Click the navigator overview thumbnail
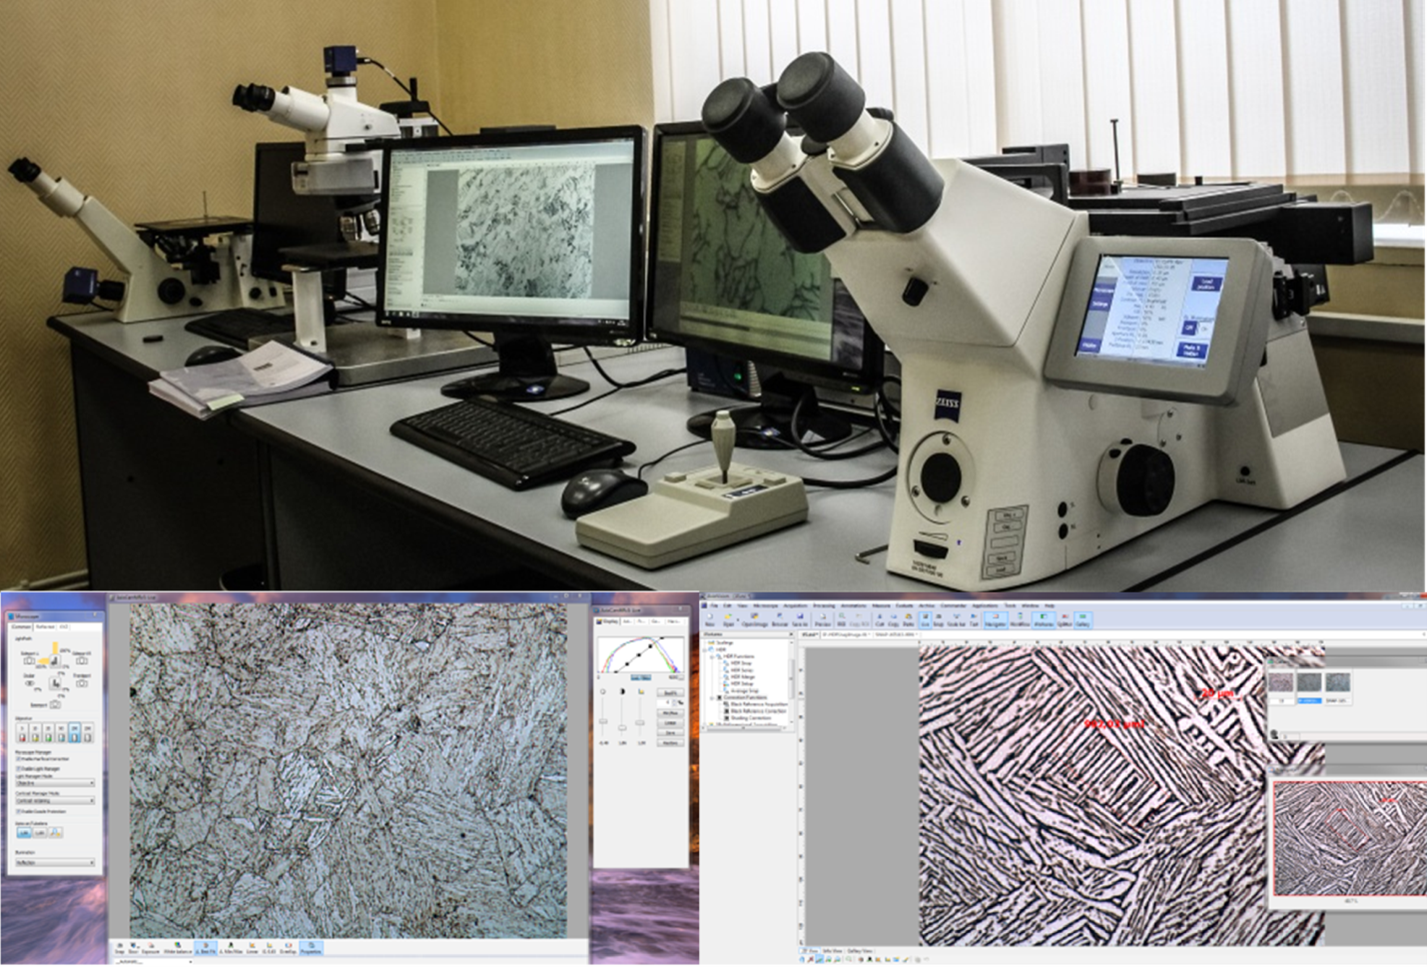Viewport: 1427px width, 967px height. point(1348,838)
